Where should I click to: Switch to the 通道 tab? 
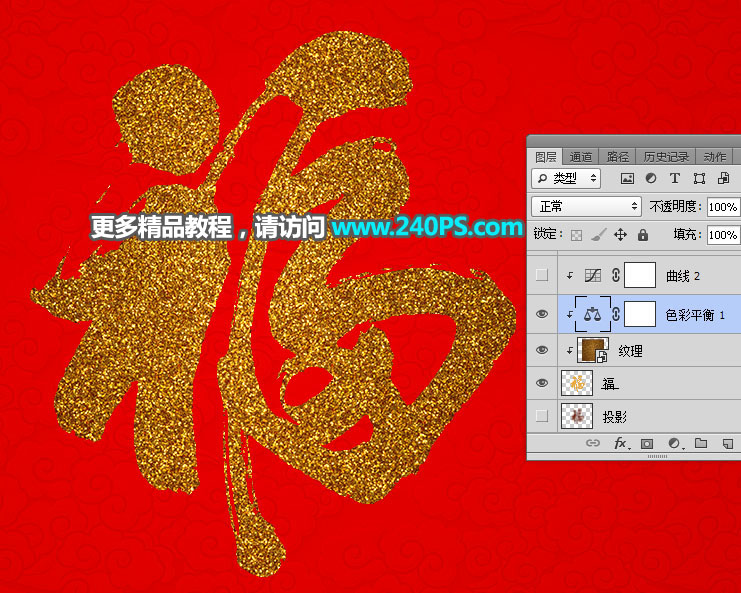click(581, 157)
